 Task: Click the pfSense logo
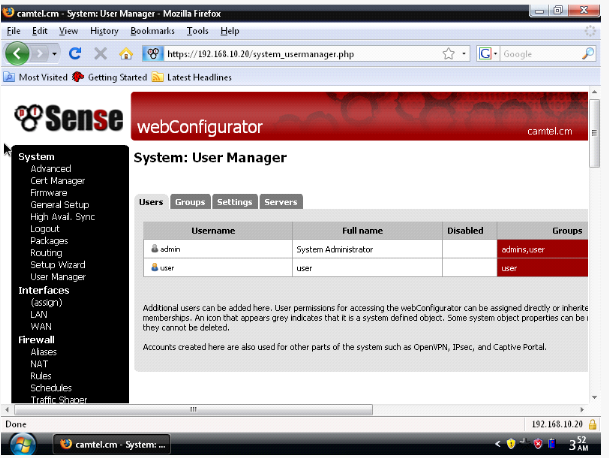click(66, 118)
